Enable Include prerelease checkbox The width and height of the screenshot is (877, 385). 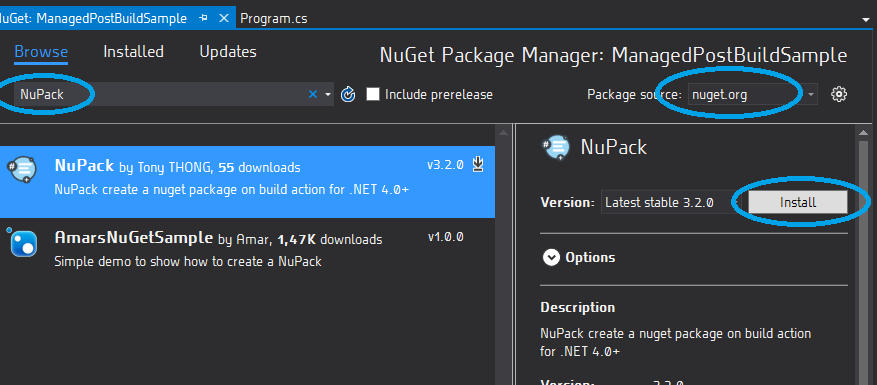coord(373,94)
